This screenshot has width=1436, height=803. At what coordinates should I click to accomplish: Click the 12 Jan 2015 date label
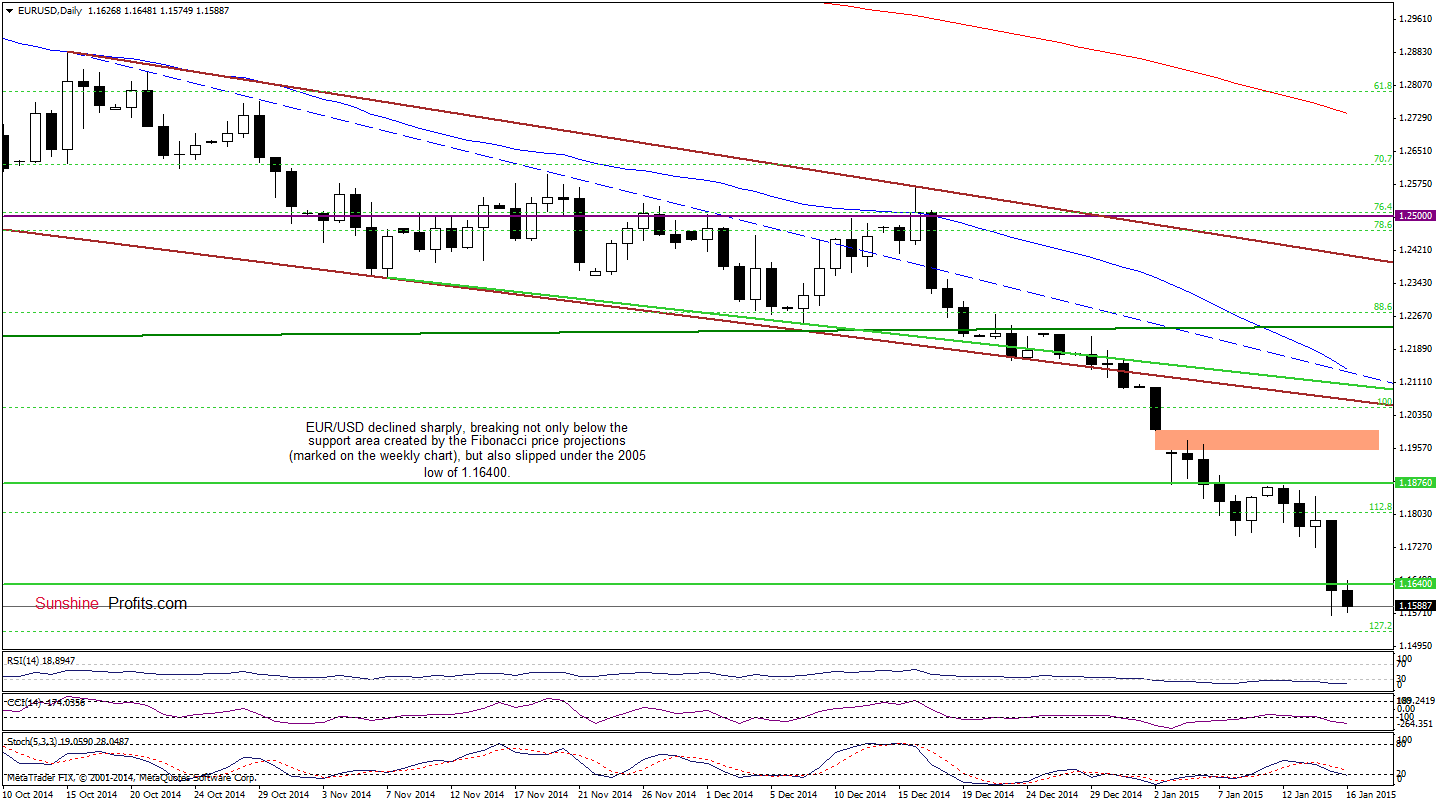pos(1308,795)
